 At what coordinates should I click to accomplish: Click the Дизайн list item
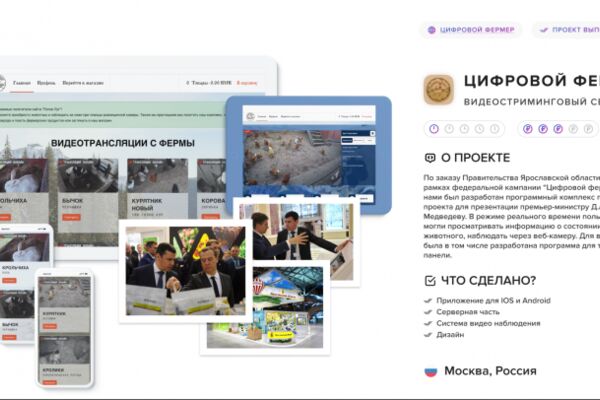point(450,335)
